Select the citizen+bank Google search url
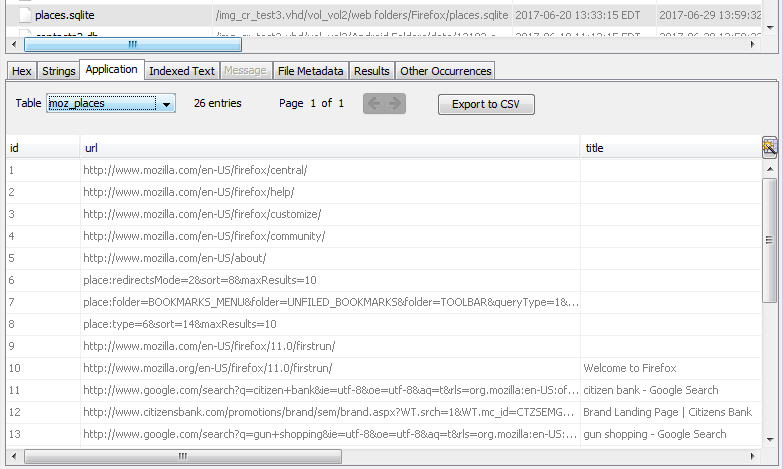The image size is (783, 469). click(330, 390)
